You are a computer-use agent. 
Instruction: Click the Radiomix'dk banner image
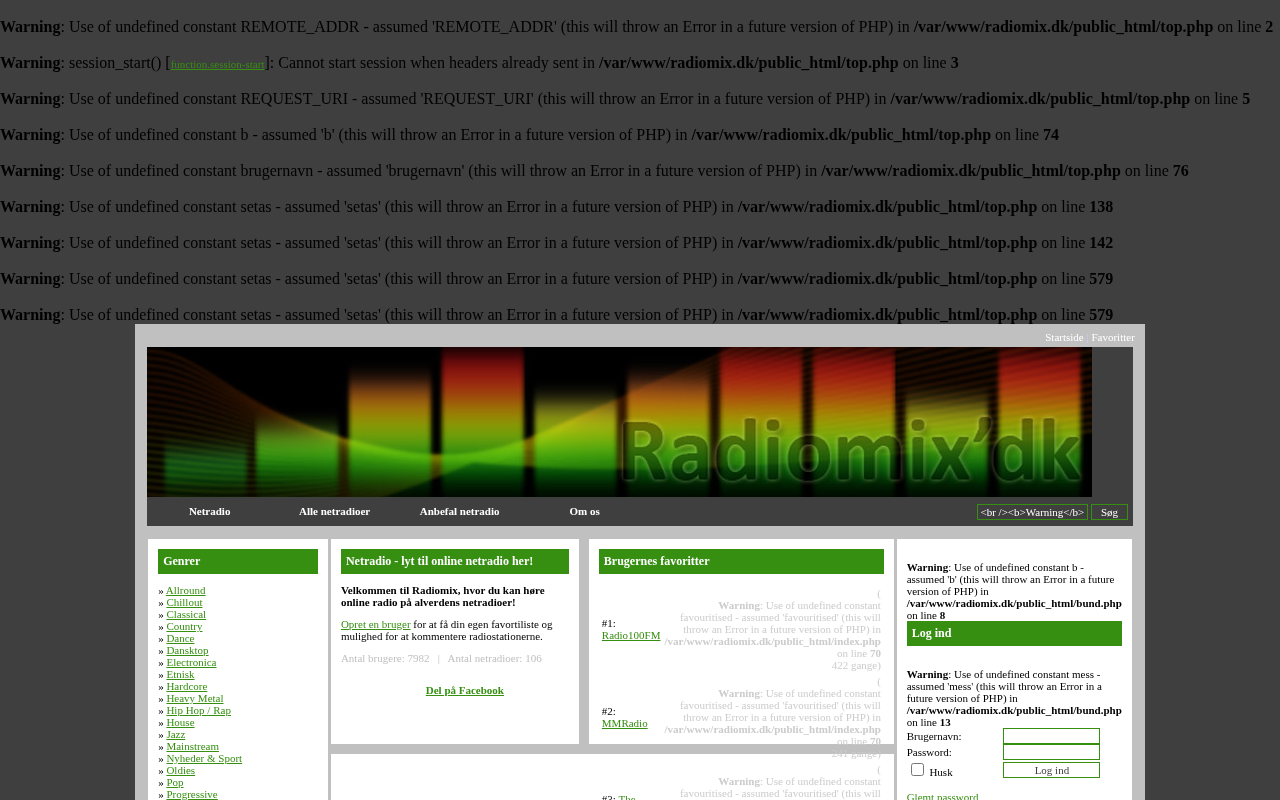(x=619, y=422)
